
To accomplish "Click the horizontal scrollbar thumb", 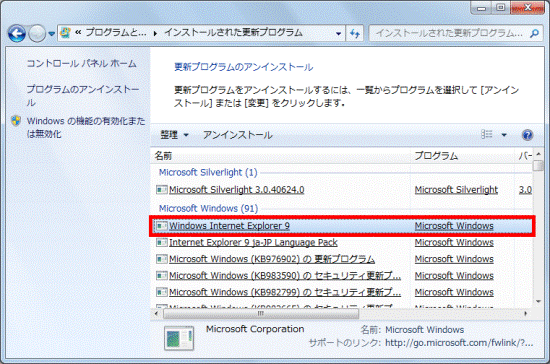I will tap(261, 314).
